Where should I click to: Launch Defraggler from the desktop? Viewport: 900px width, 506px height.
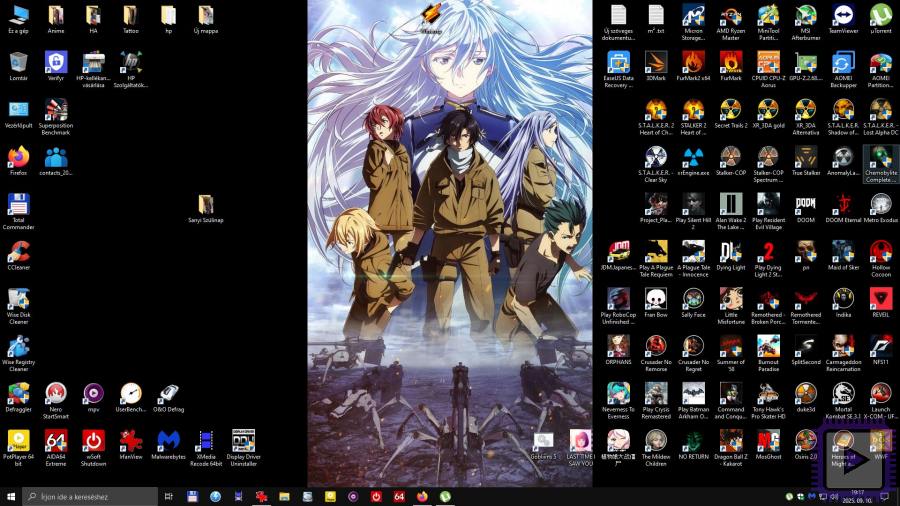coord(18,398)
